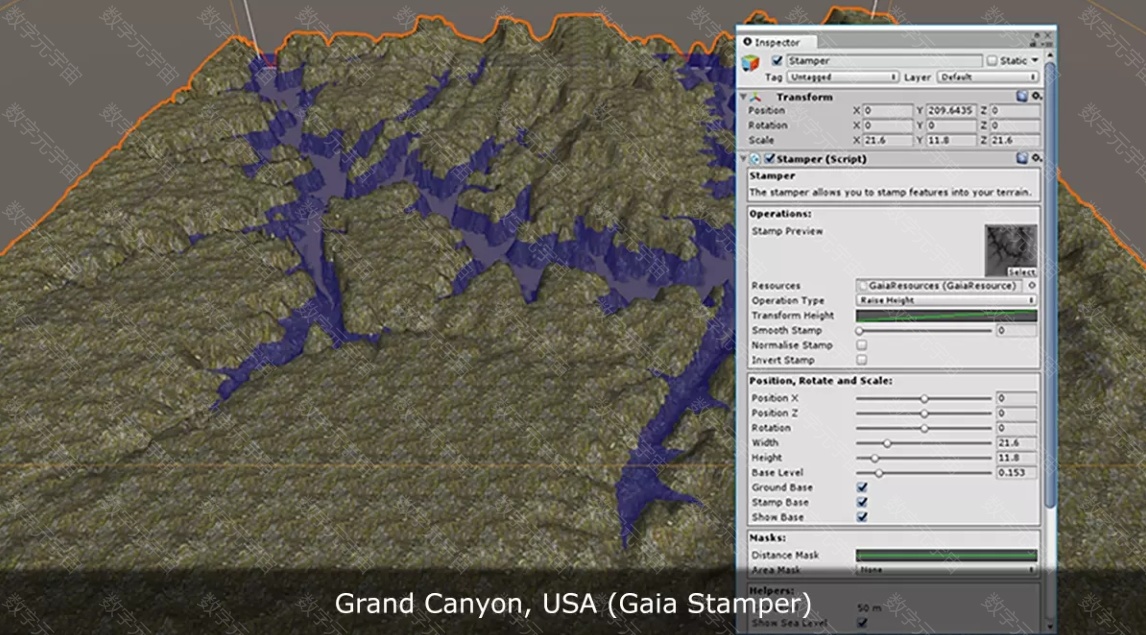The image size is (1146, 635).
Task: Click the Width value field 21.6
Action: point(1017,443)
